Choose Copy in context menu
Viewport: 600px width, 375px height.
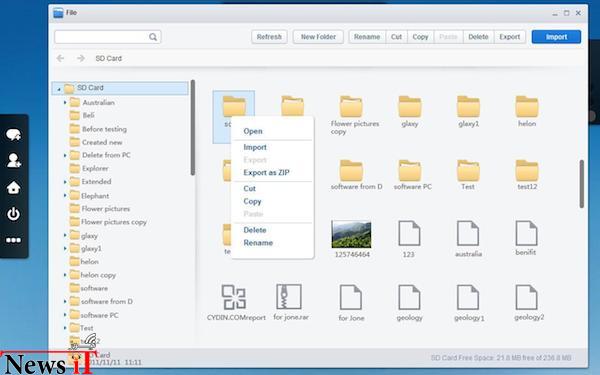(x=252, y=201)
